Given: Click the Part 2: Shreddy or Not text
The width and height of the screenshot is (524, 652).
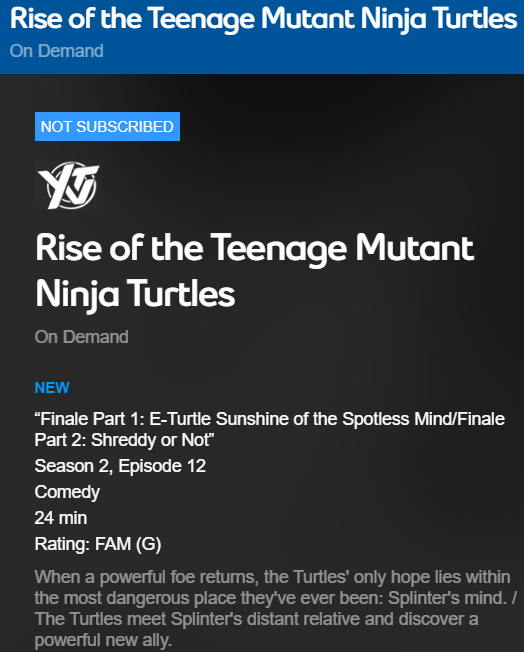Looking at the screenshot, I should click(124, 440).
